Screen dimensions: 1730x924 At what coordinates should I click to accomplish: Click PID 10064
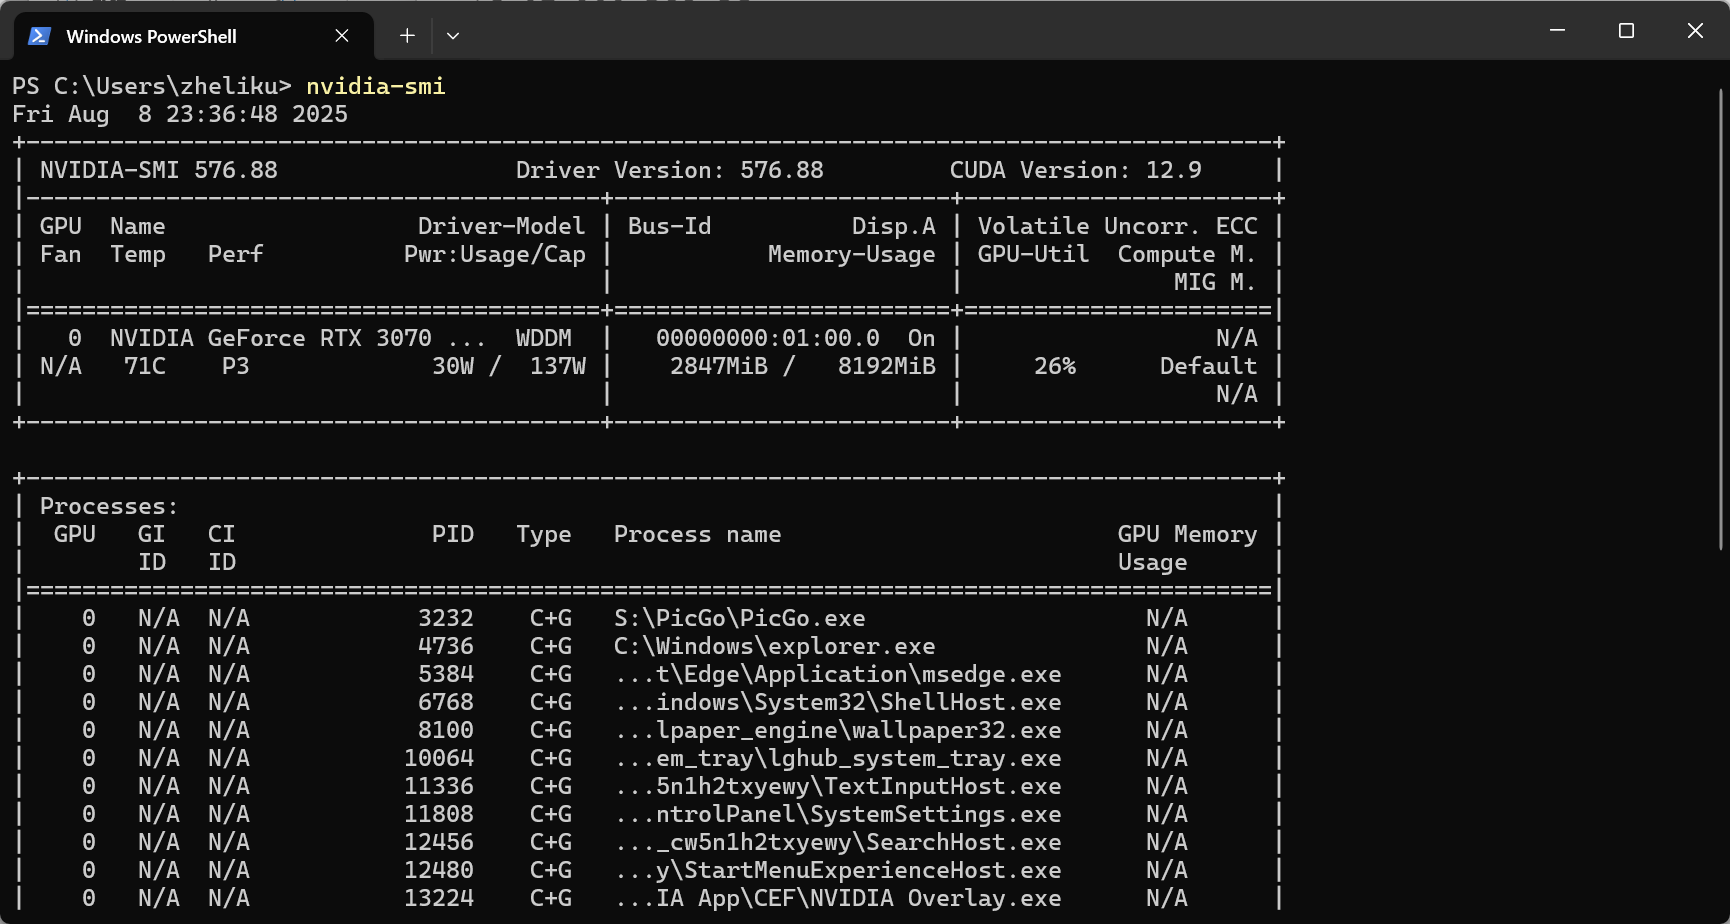439,758
